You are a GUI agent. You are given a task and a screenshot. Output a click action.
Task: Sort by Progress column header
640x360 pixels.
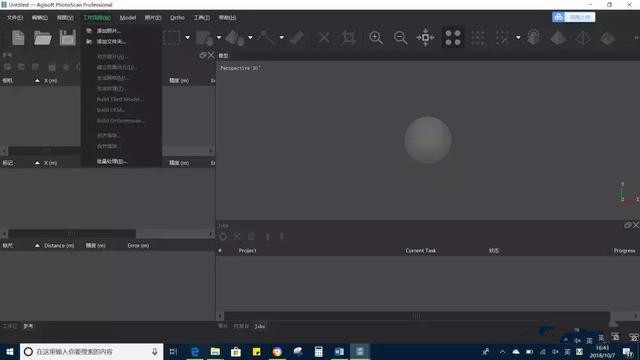click(624, 251)
